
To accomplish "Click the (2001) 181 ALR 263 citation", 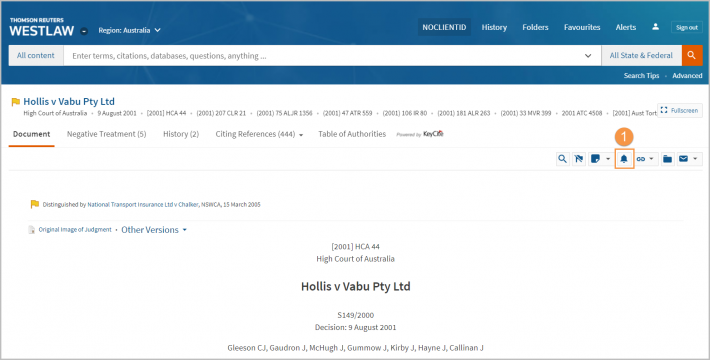I will coord(464,113).
